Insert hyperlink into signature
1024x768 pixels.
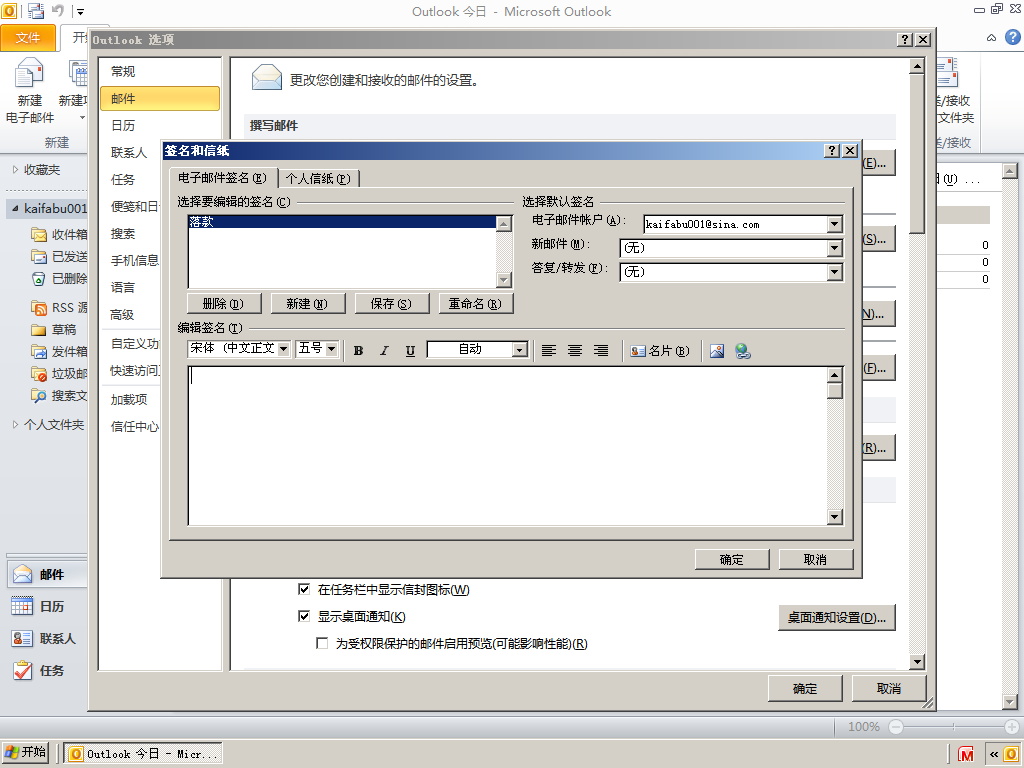tap(743, 351)
